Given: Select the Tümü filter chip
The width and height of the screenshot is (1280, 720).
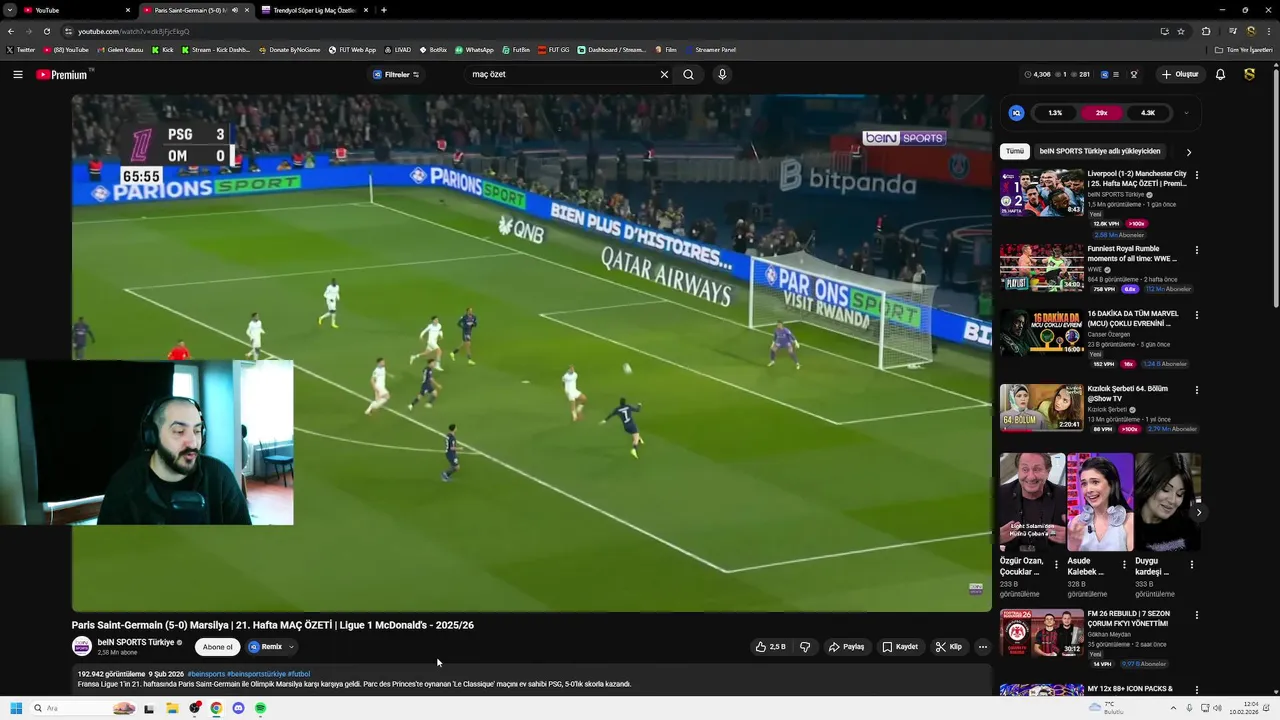Looking at the screenshot, I should click(1015, 151).
